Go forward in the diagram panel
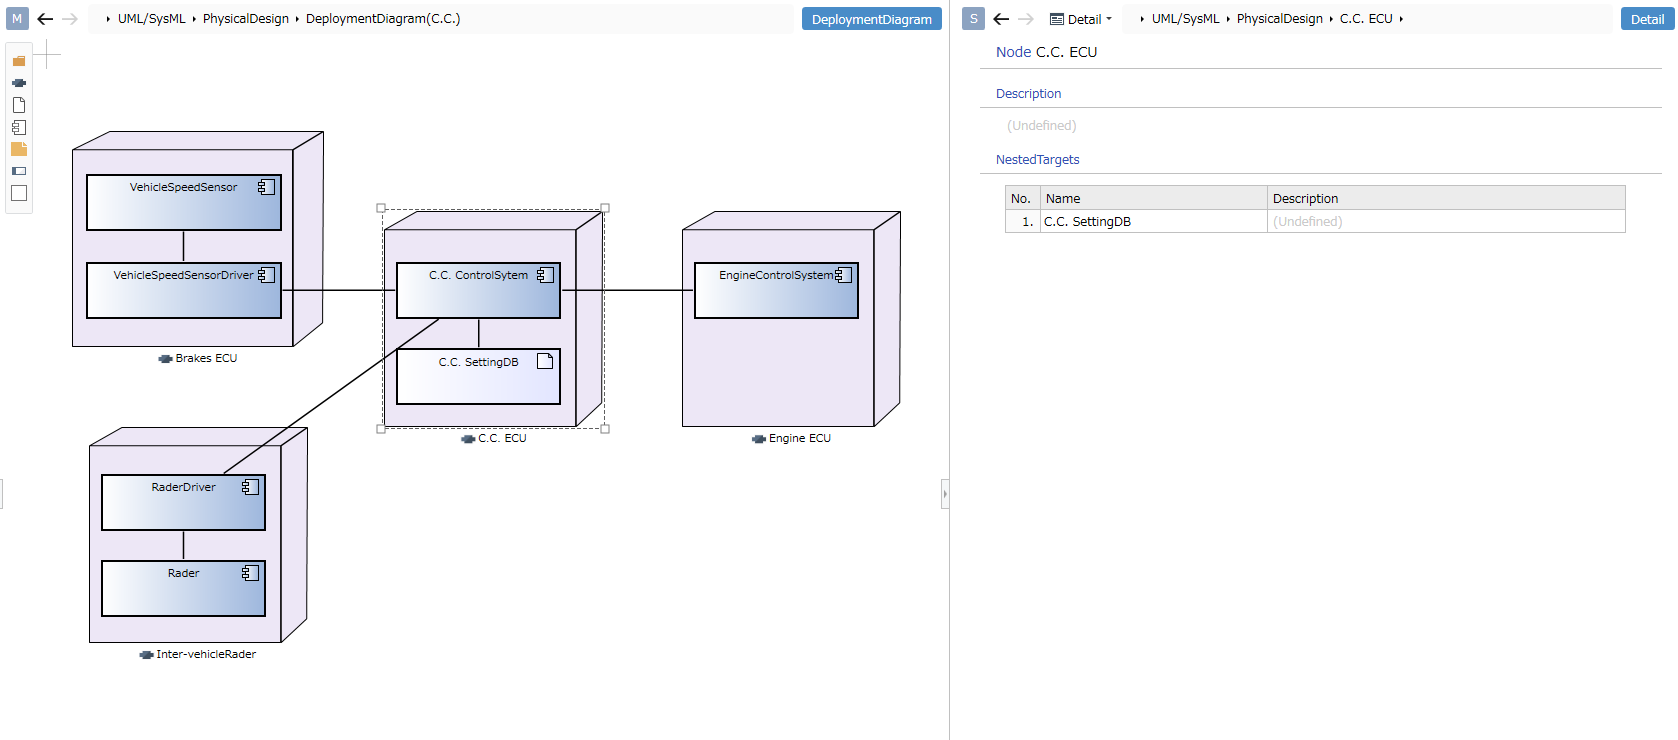Viewport: 1678px width, 740px height. click(70, 19)
